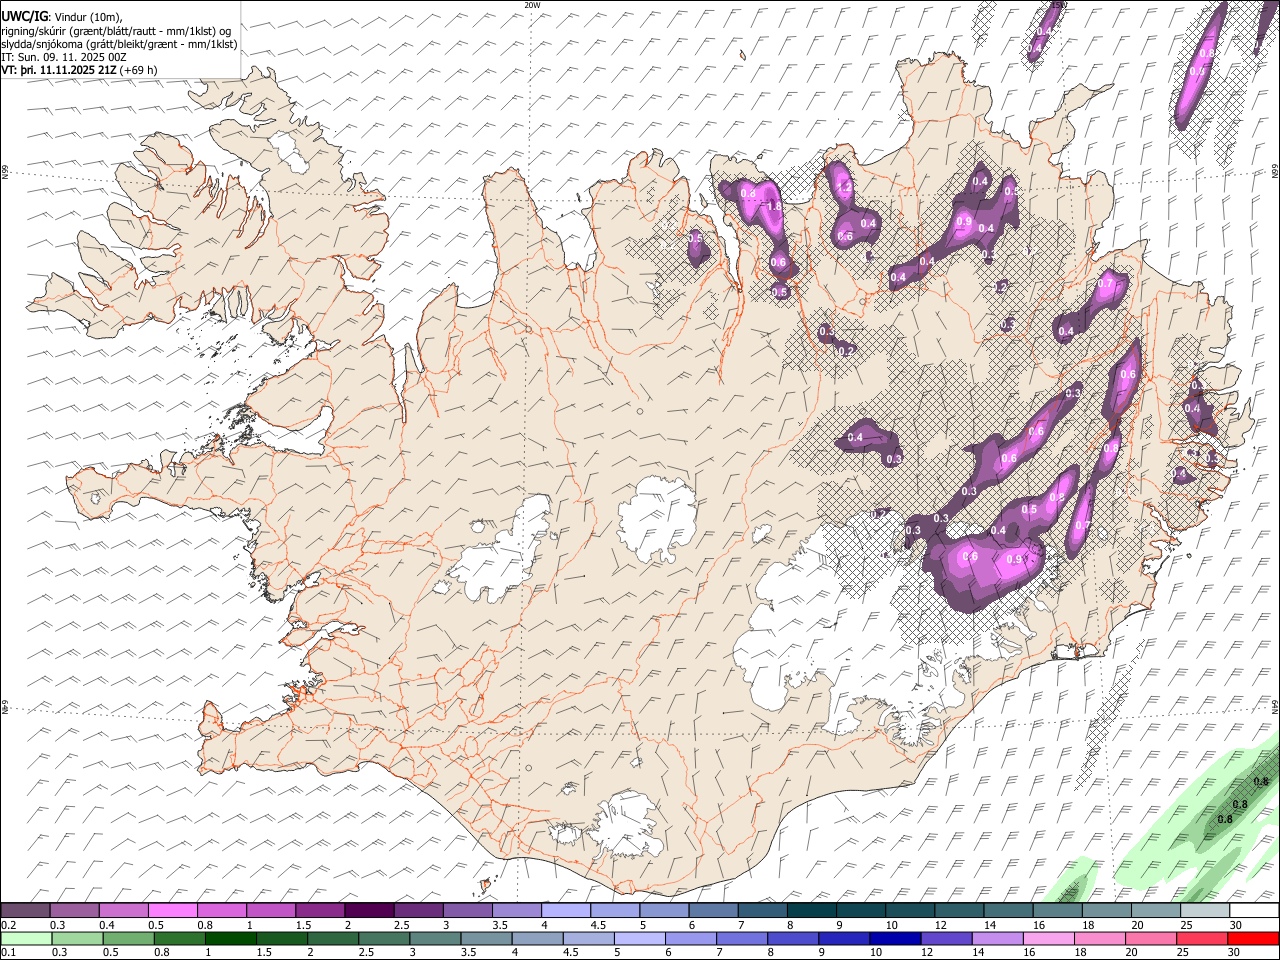Click the '0.1' label in the rain legend
The height and width of the screenshot is (960, 1280).
tap(8, 952)
